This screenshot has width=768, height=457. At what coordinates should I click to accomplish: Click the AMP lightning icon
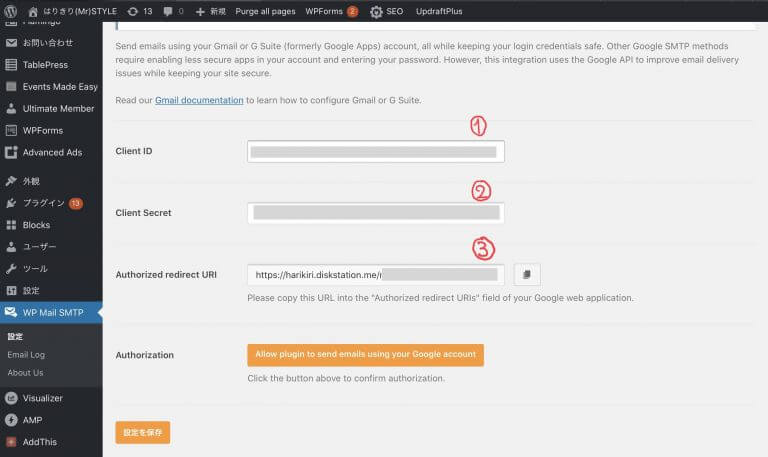11,420
